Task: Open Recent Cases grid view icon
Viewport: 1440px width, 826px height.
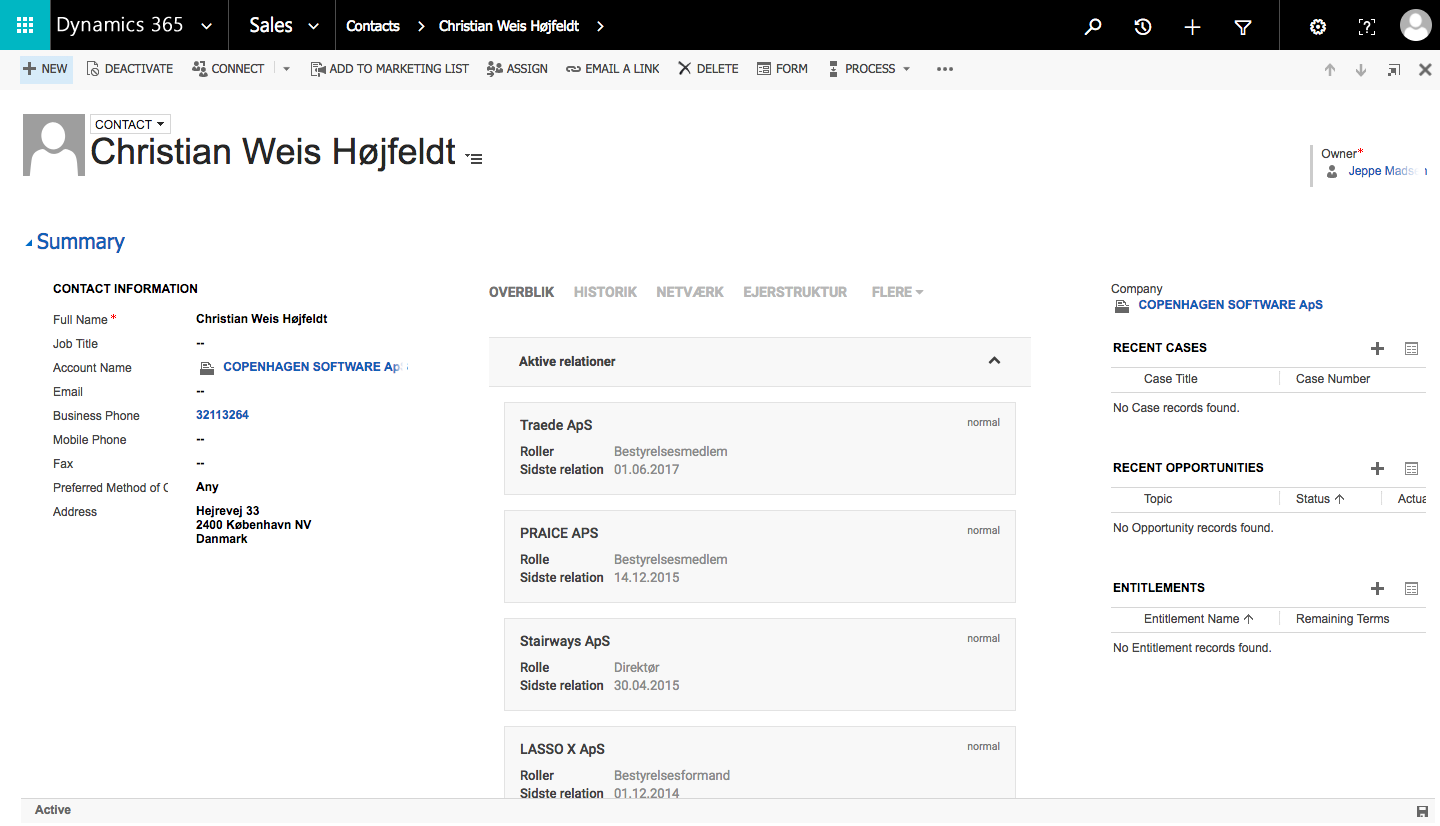Action: (1412, 349)
